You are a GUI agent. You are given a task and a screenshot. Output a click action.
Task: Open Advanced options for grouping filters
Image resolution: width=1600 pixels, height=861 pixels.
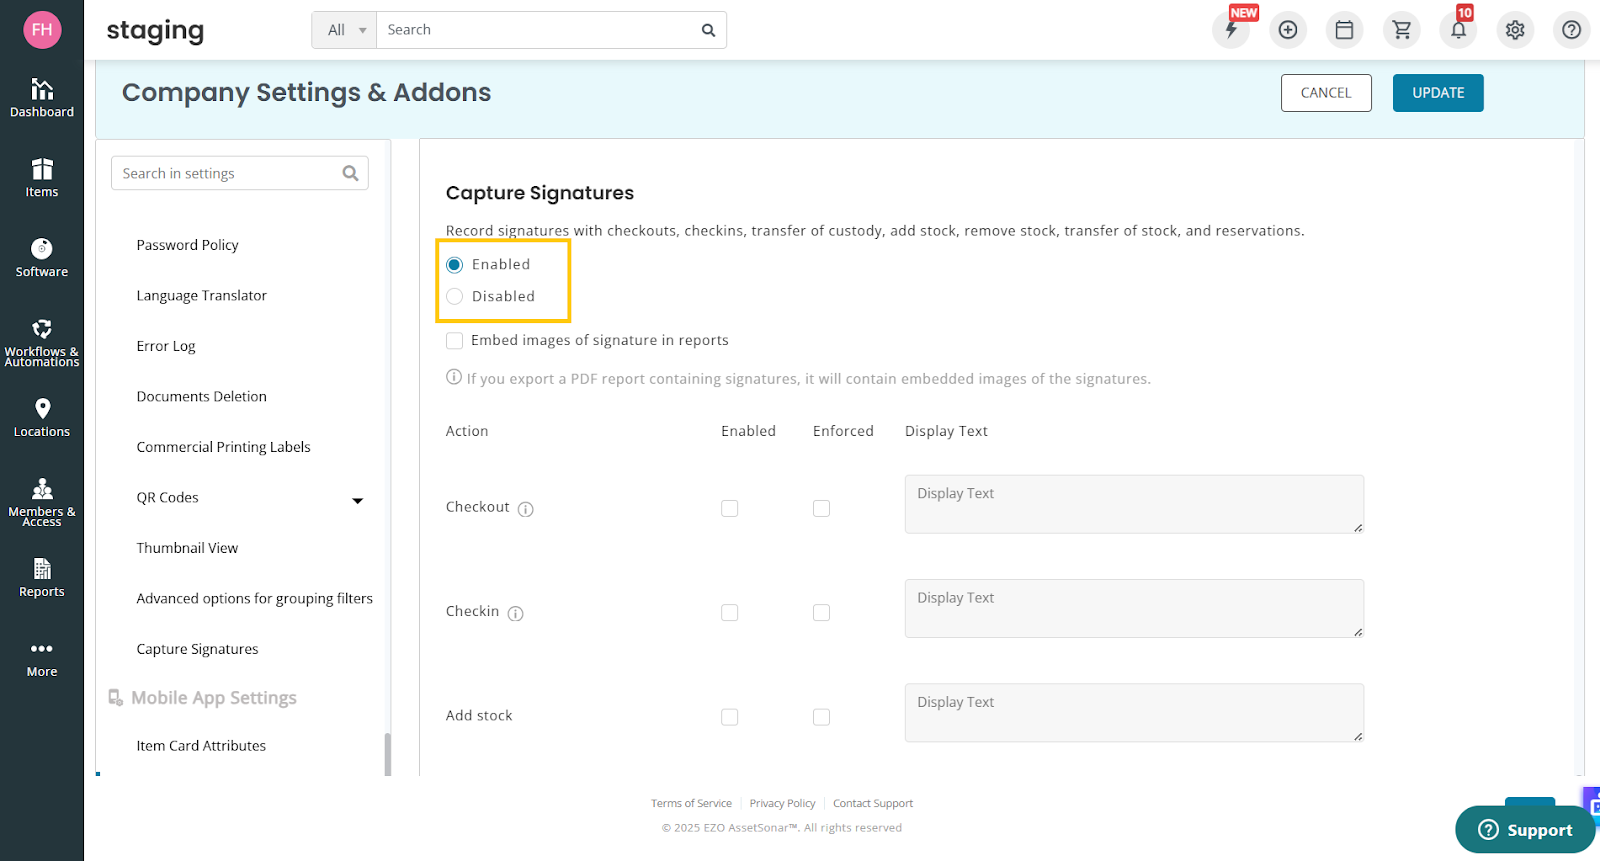point(254,598)
